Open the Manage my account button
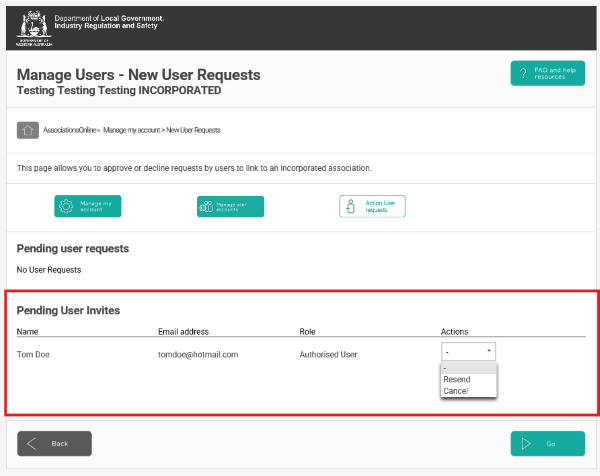The image size is (600, 476). click(88, 206)
